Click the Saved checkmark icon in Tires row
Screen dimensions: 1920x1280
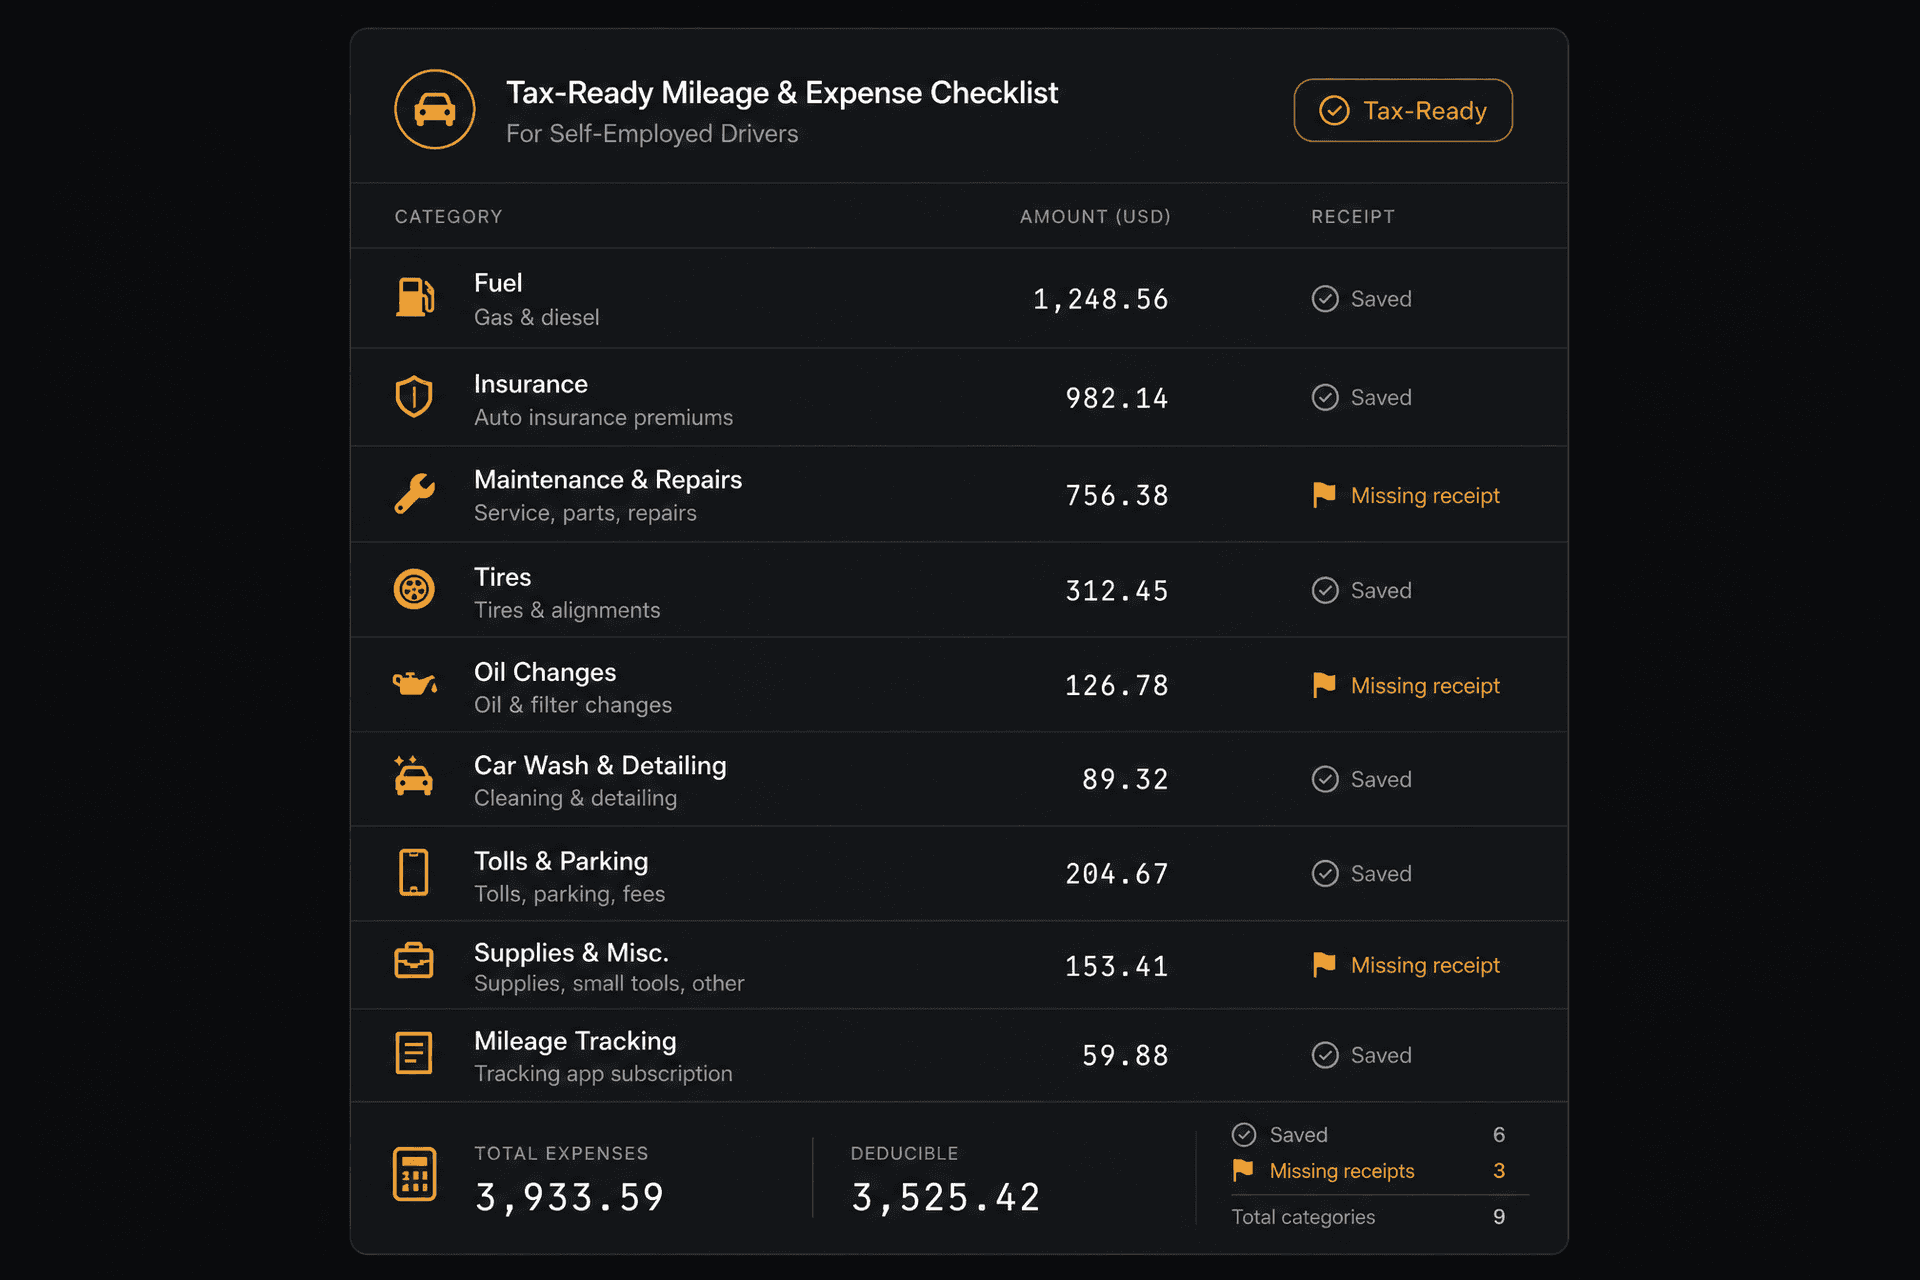[1325, 591]
